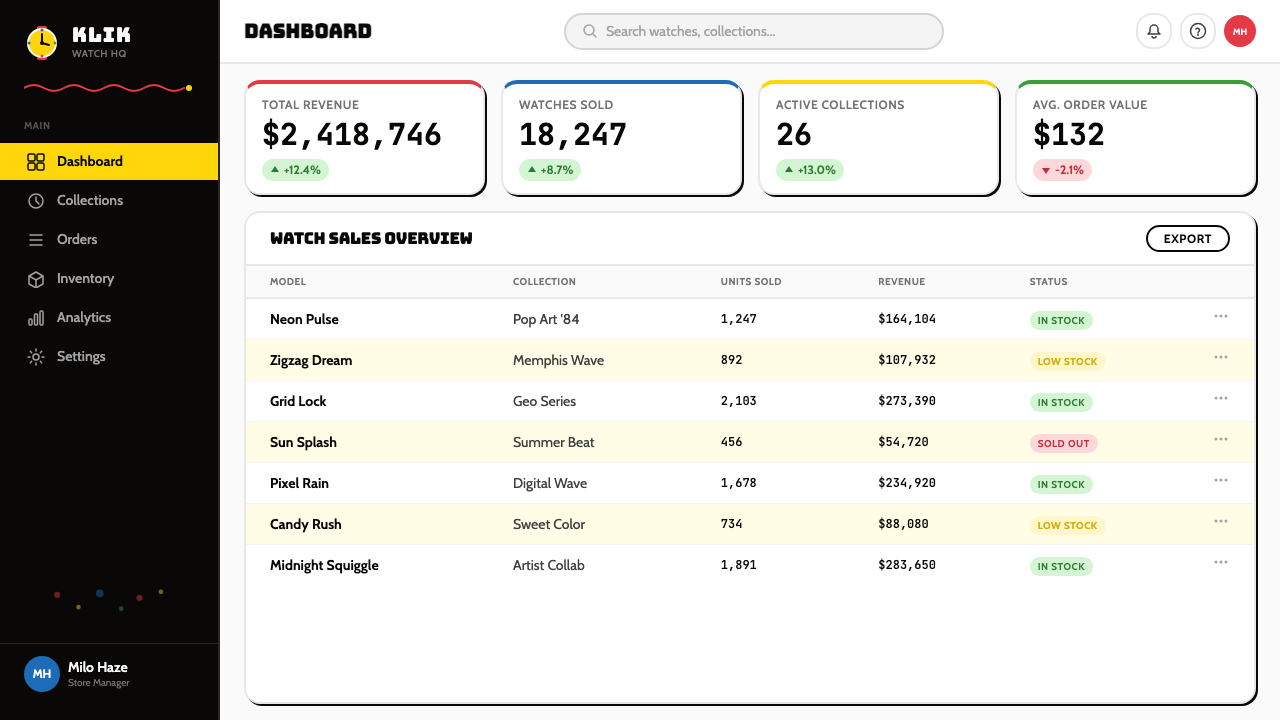Click the Orders list icon
This screenshot has height=720, width=1280.
point(36,240)
